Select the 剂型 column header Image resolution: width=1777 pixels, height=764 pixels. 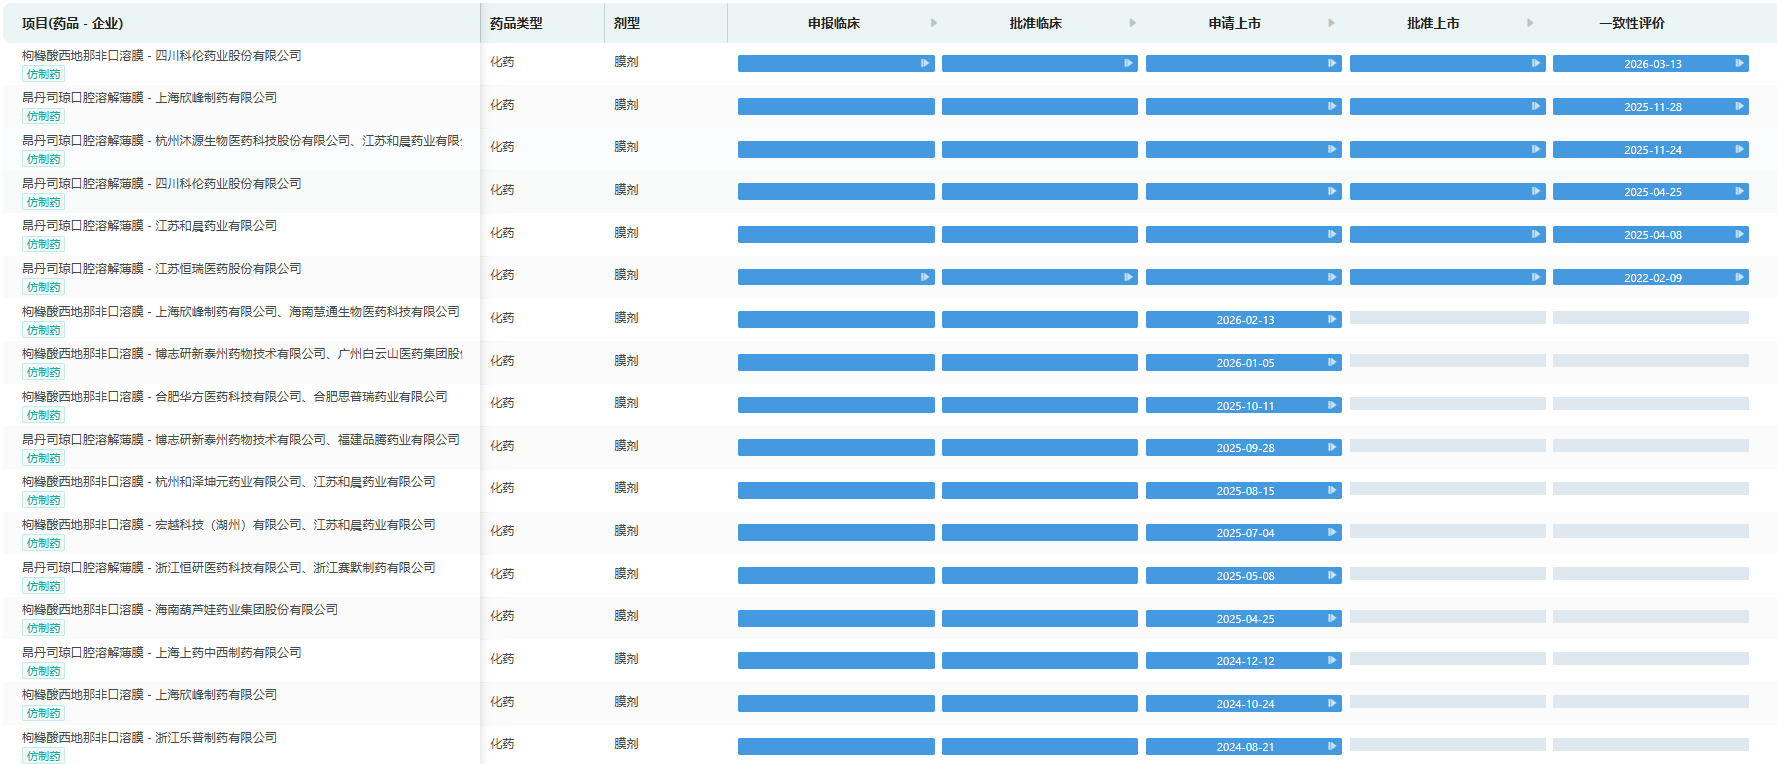(627, 23)
